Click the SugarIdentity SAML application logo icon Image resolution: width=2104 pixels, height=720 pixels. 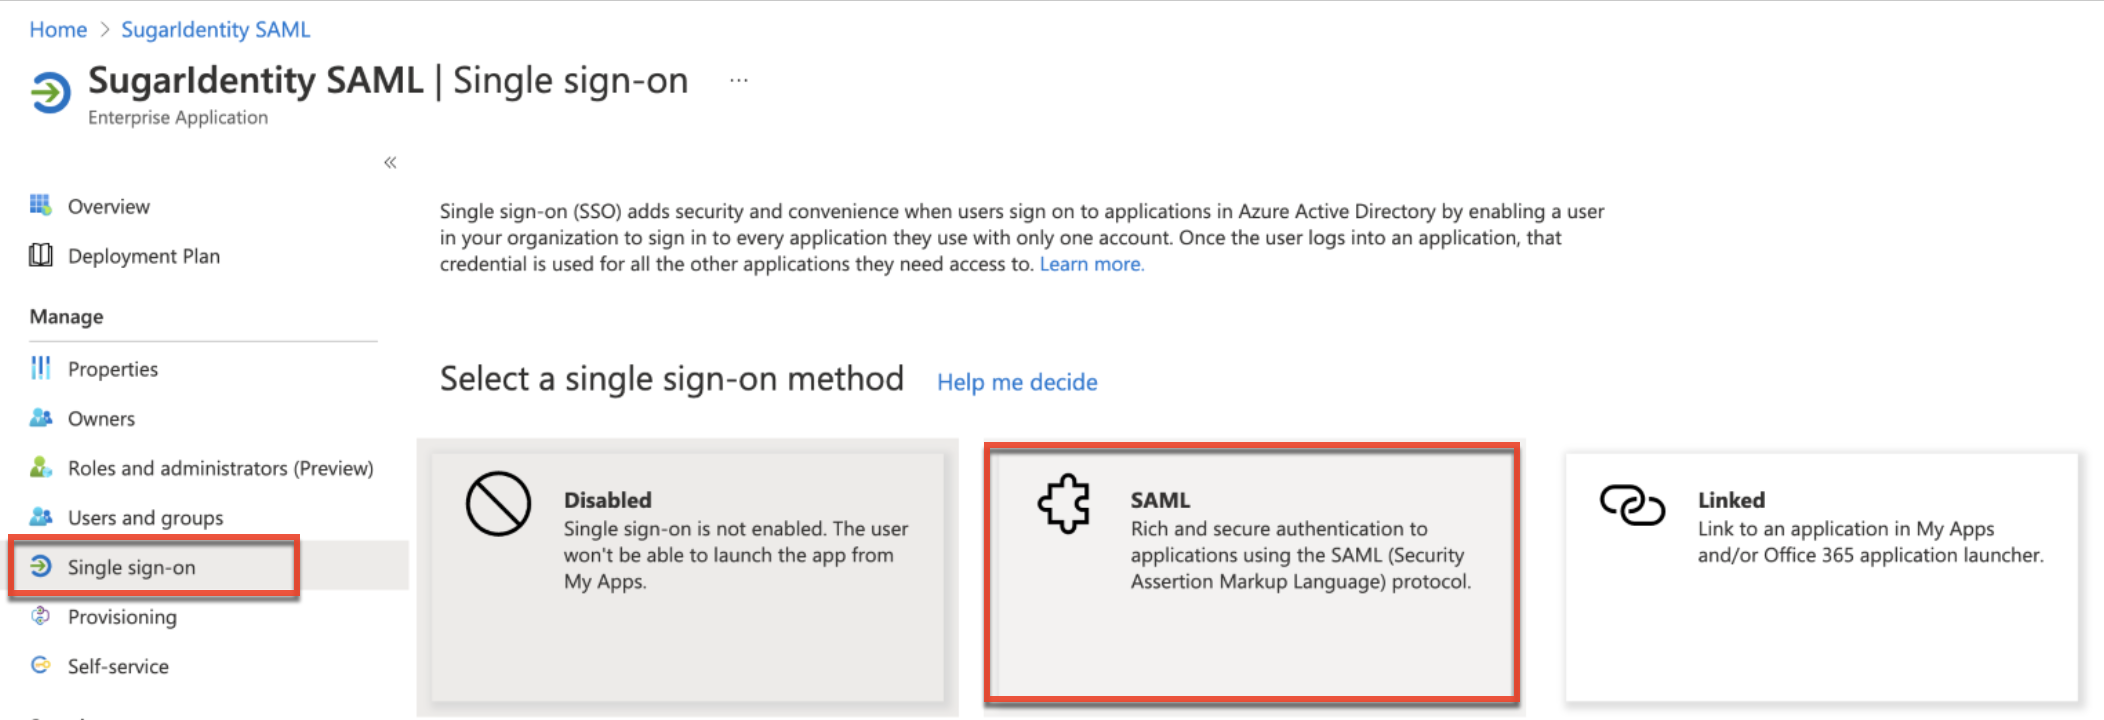(50, 93)
